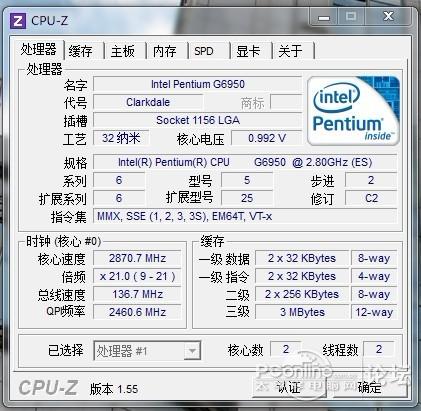Select the 处理器 tab
This screenshot has height=411, width=421.
38,50
